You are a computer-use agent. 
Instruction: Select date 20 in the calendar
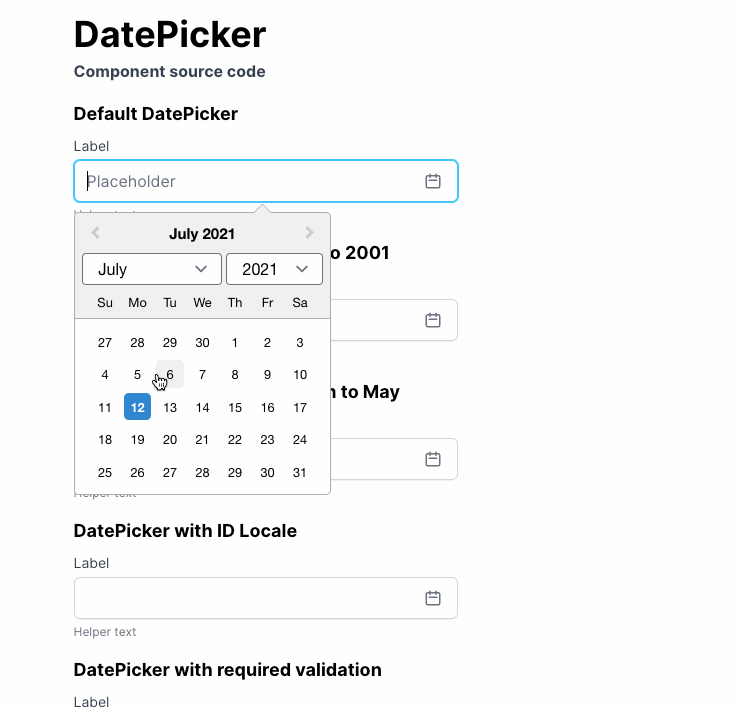point(170,440)
